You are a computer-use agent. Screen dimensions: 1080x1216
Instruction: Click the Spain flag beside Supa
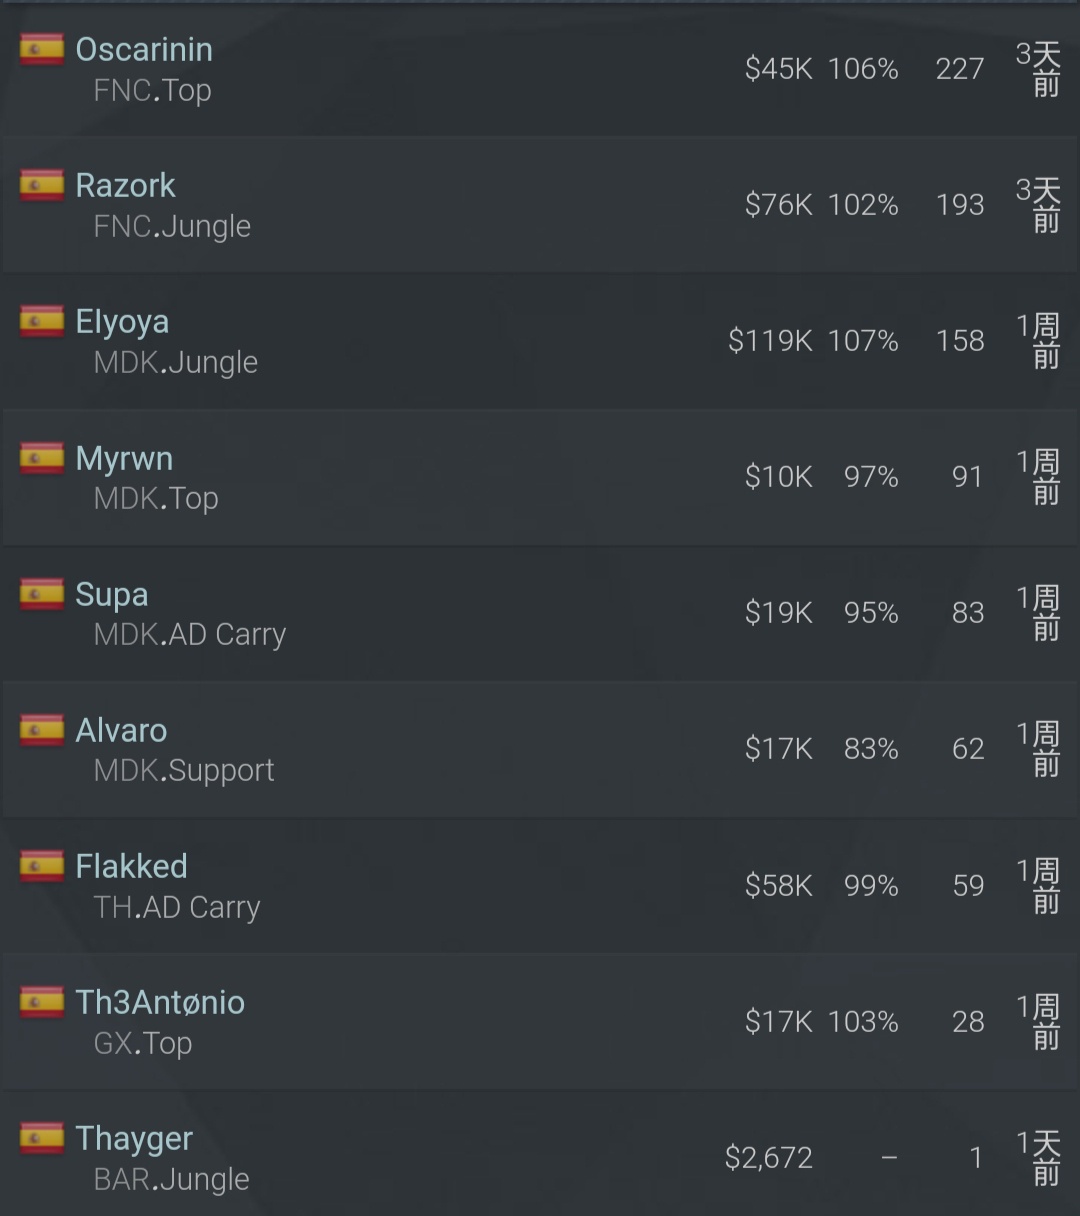click(x=42, y=594)
